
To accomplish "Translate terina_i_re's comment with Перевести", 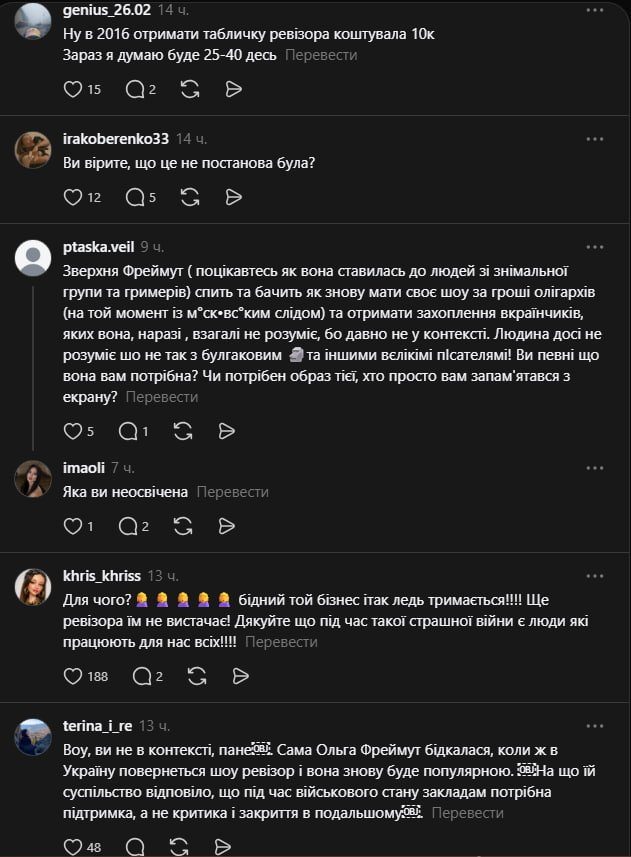I will tap(468, 813).
